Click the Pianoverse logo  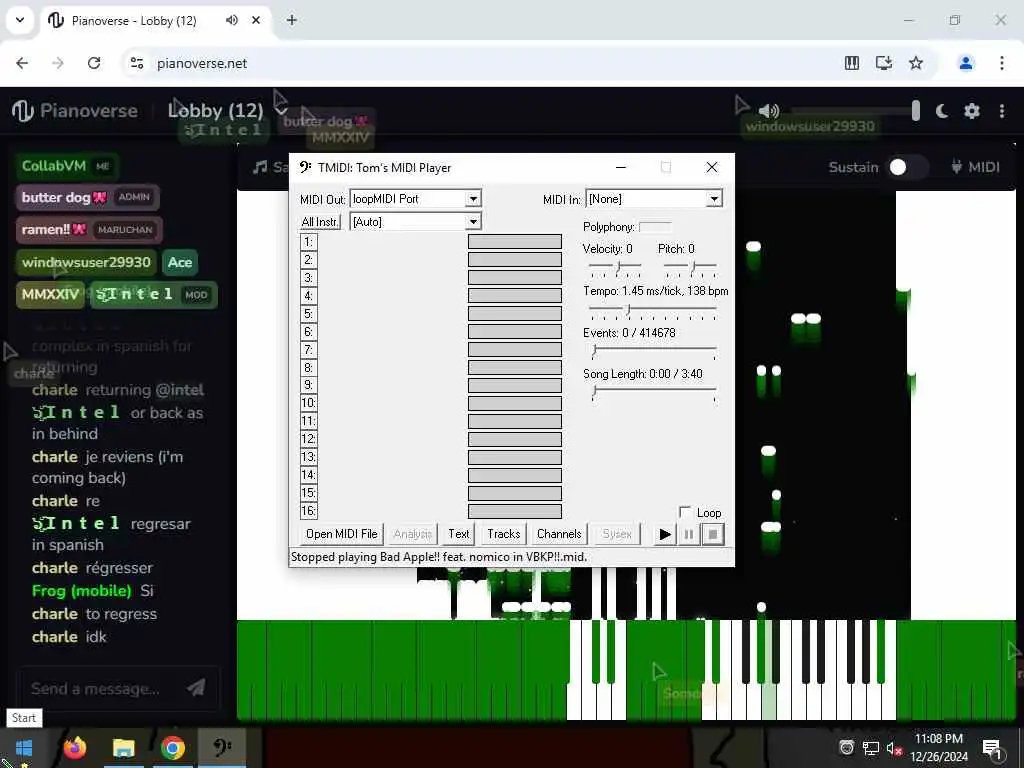[74, 111]
